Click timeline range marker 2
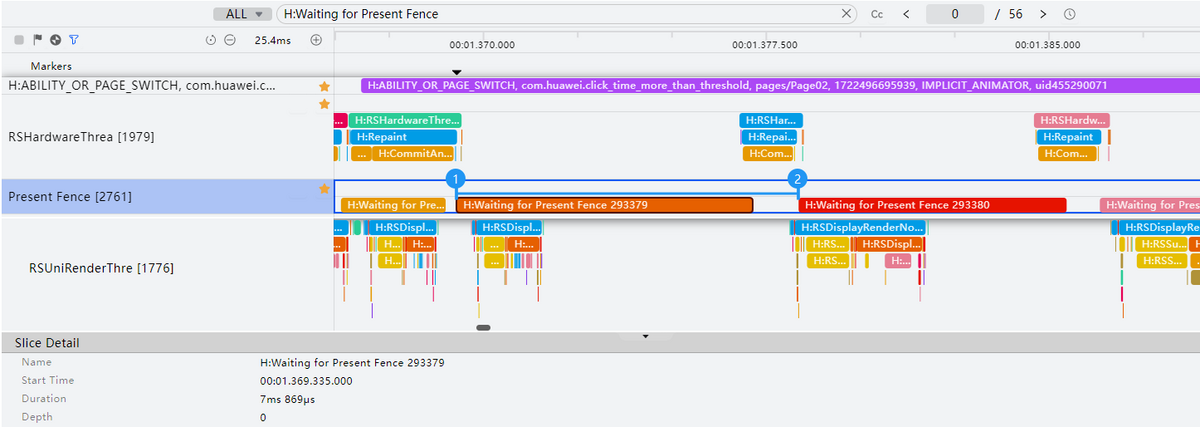The image size is (1200, 427). tap(797, 179)
